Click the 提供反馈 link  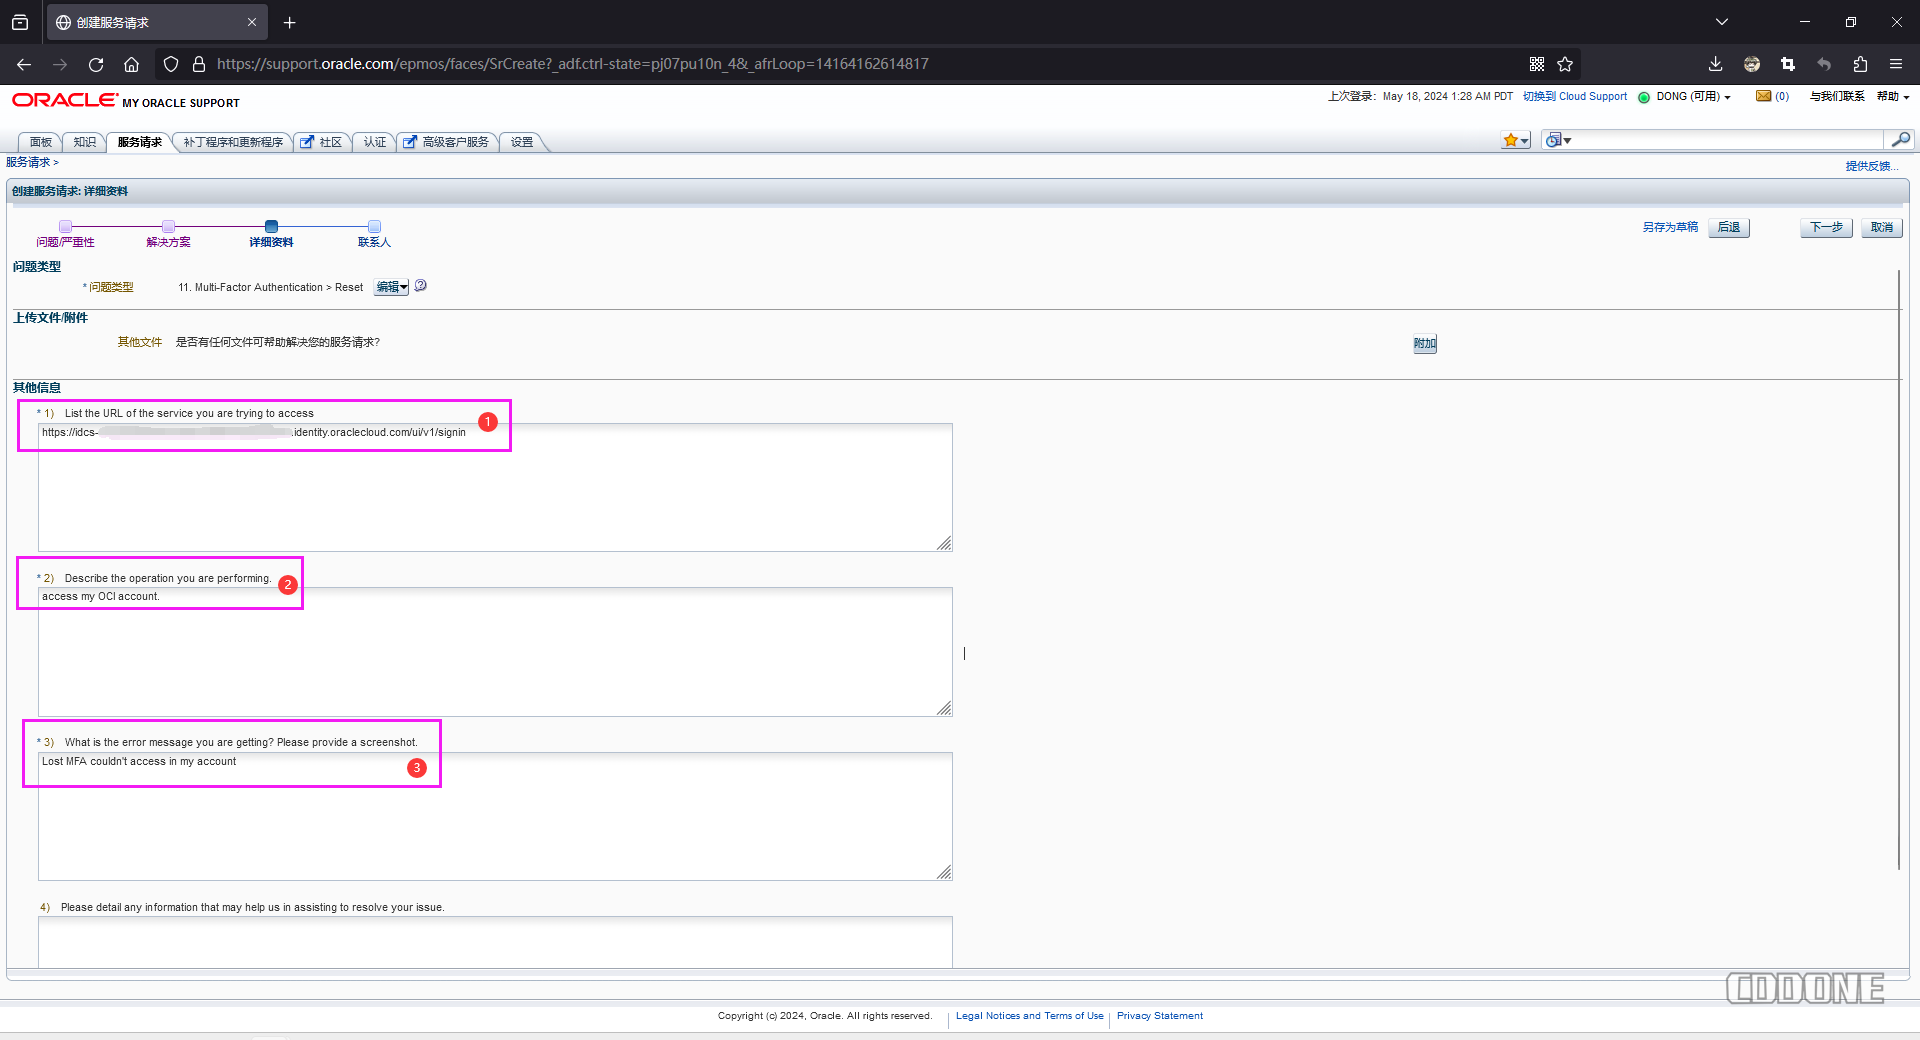[x=1872, y=166]
